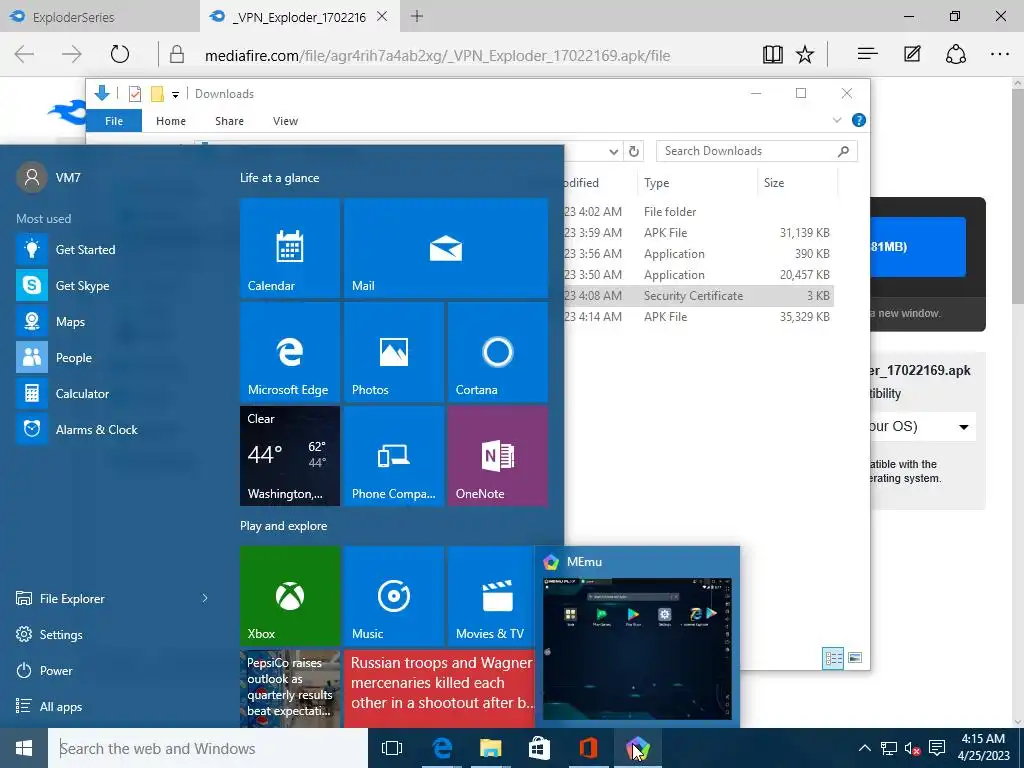Click the Search Downloads field
Screen dimensions: 1024x768
pos(756,151)
